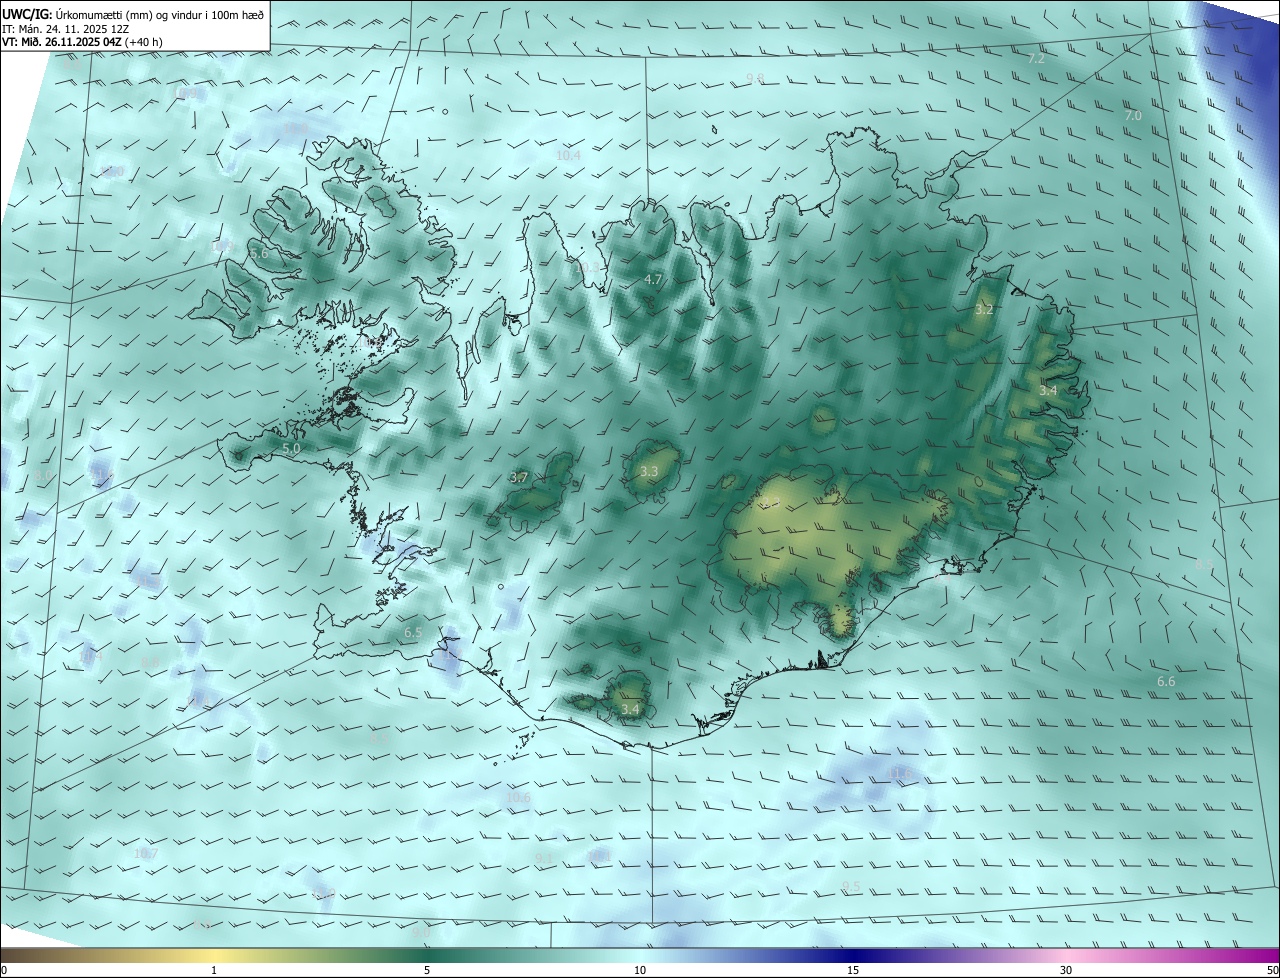Click the '0' tick on the colour scale
The height and width of the screenshot is (978, 1280).
pyautogui.click(x=4, y=970)
